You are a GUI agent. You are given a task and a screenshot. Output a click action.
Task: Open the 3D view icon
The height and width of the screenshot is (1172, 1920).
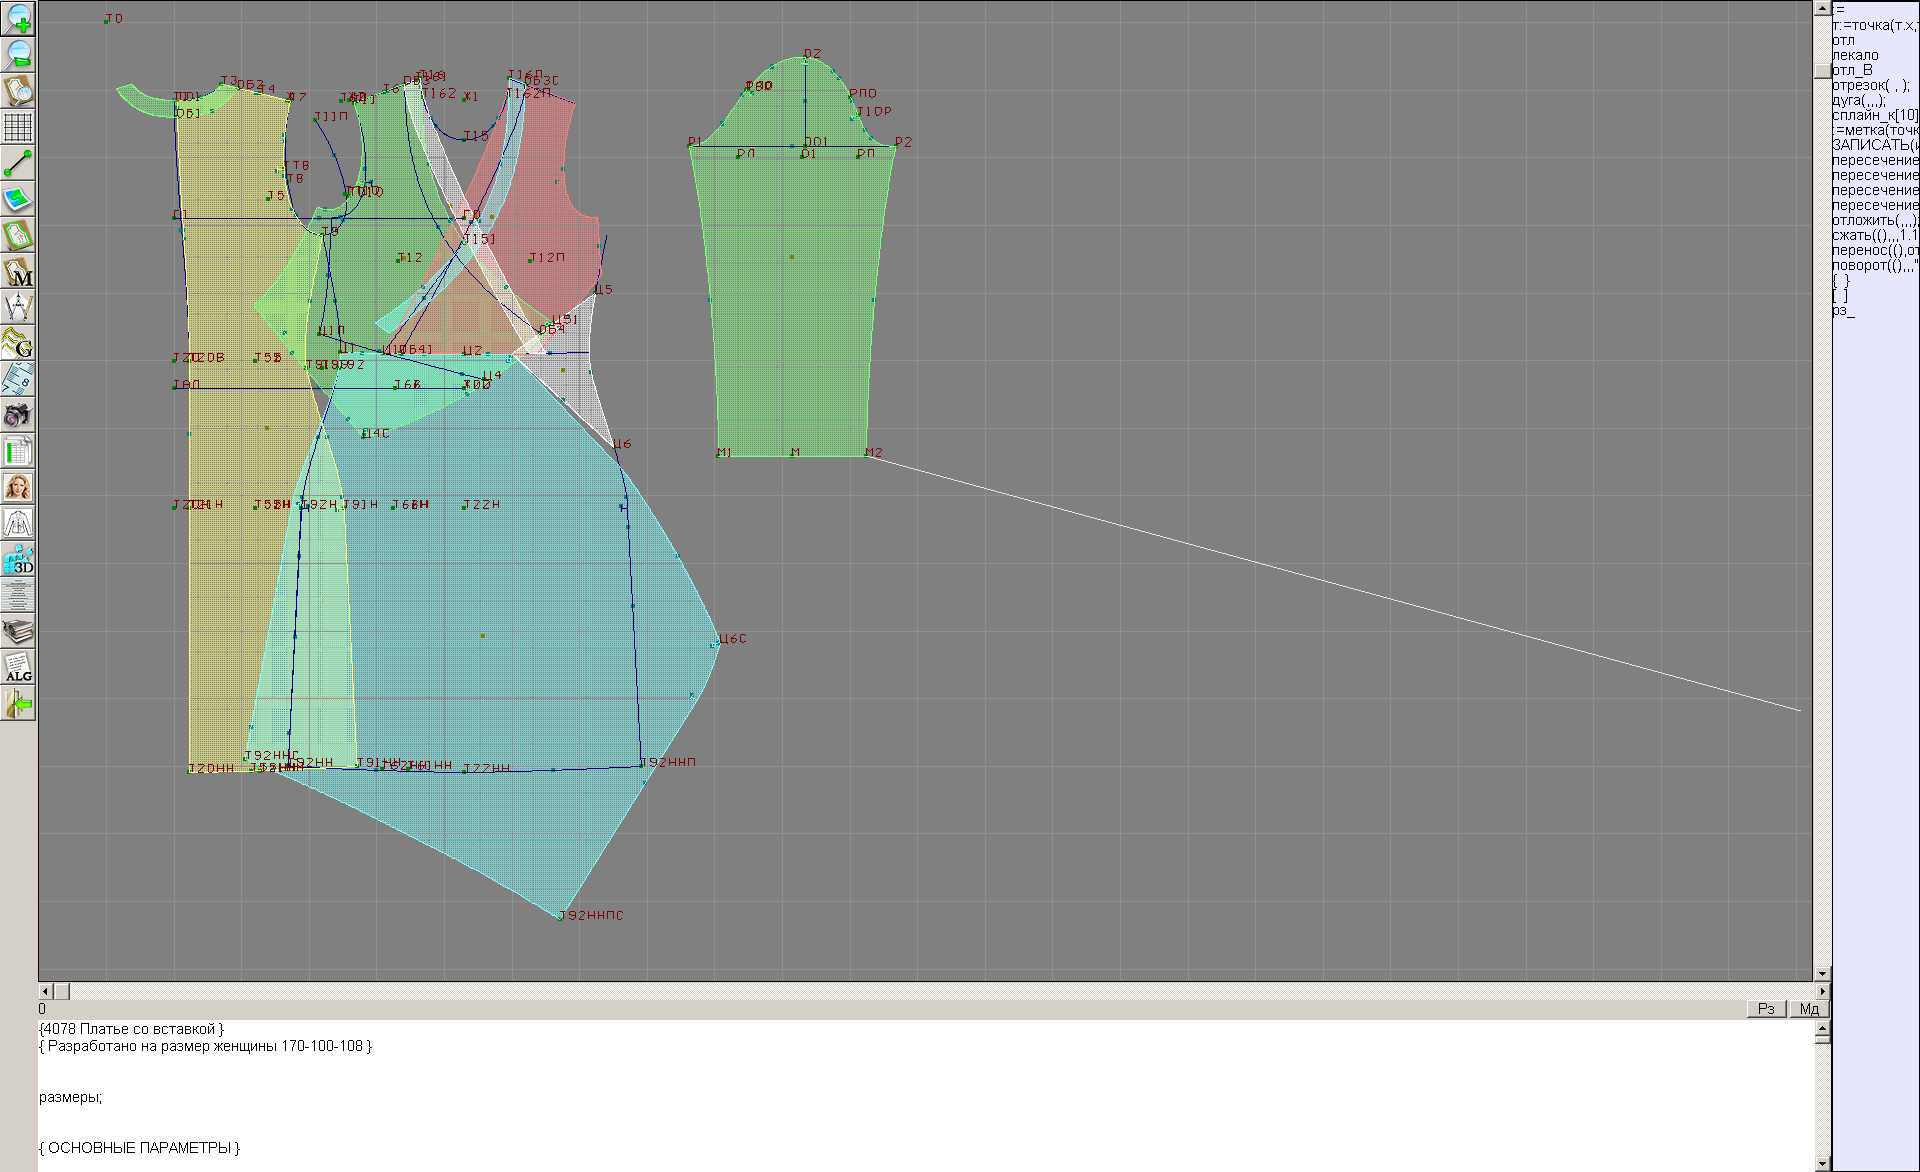[x=18, y=559]
